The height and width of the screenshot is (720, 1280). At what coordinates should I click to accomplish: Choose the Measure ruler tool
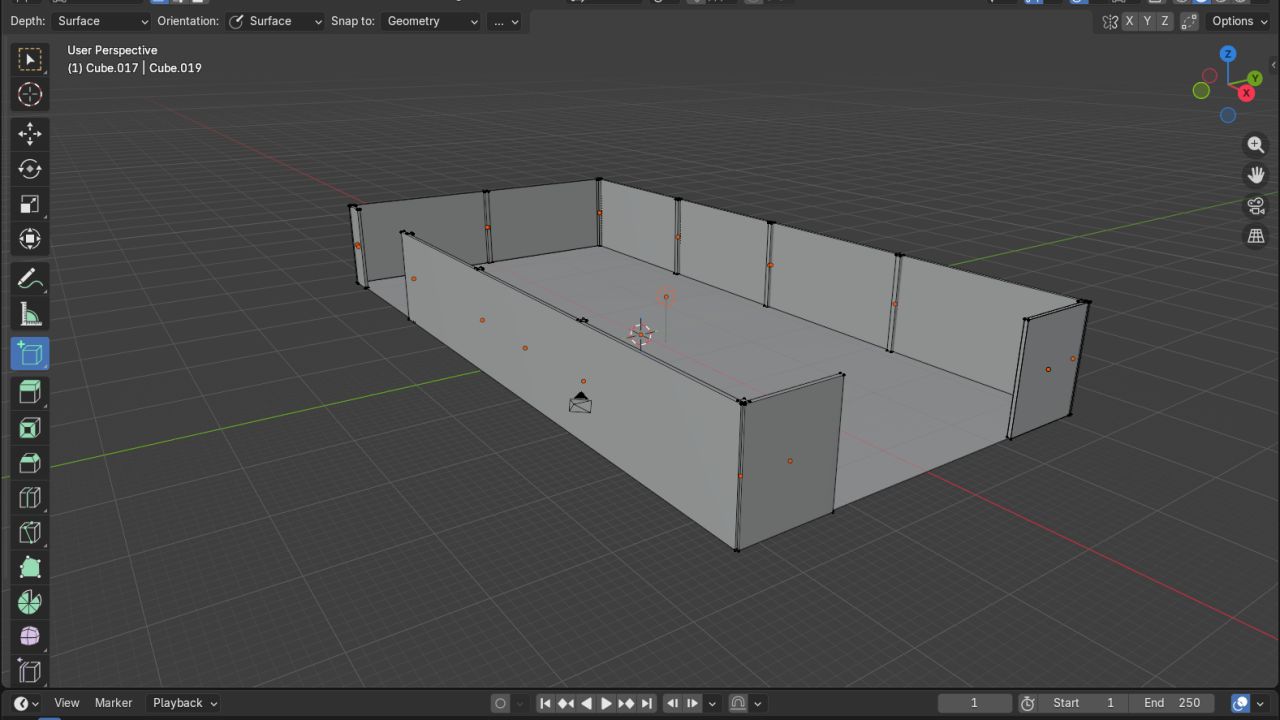(30, 315)
